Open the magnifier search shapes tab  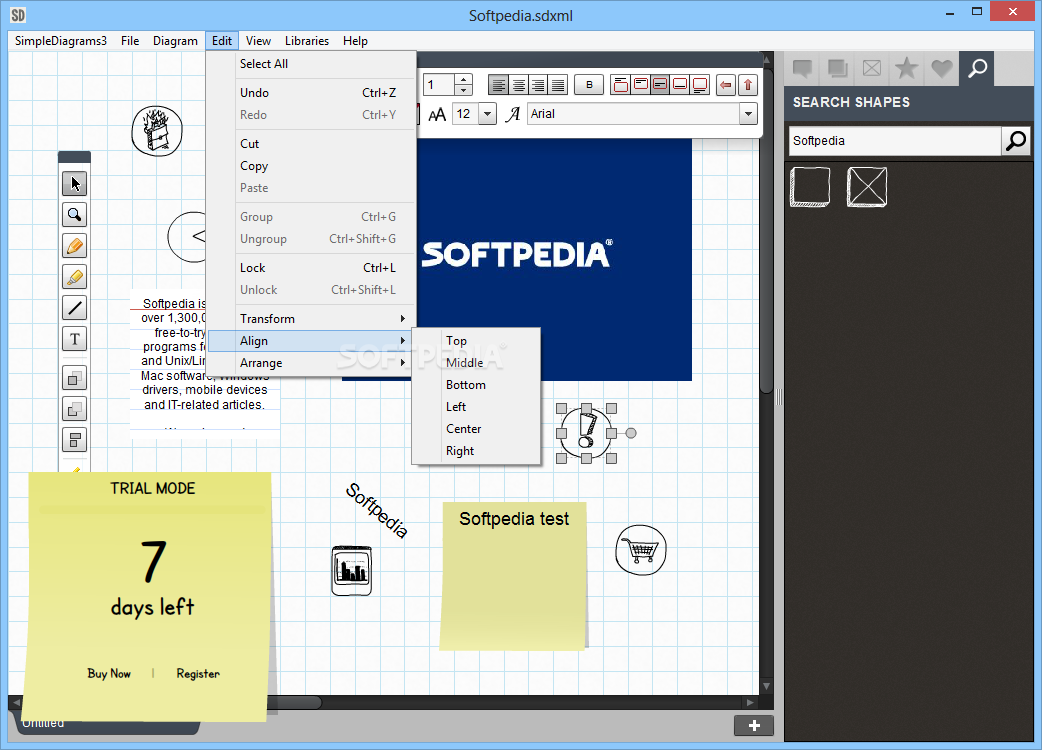point(977,68)
